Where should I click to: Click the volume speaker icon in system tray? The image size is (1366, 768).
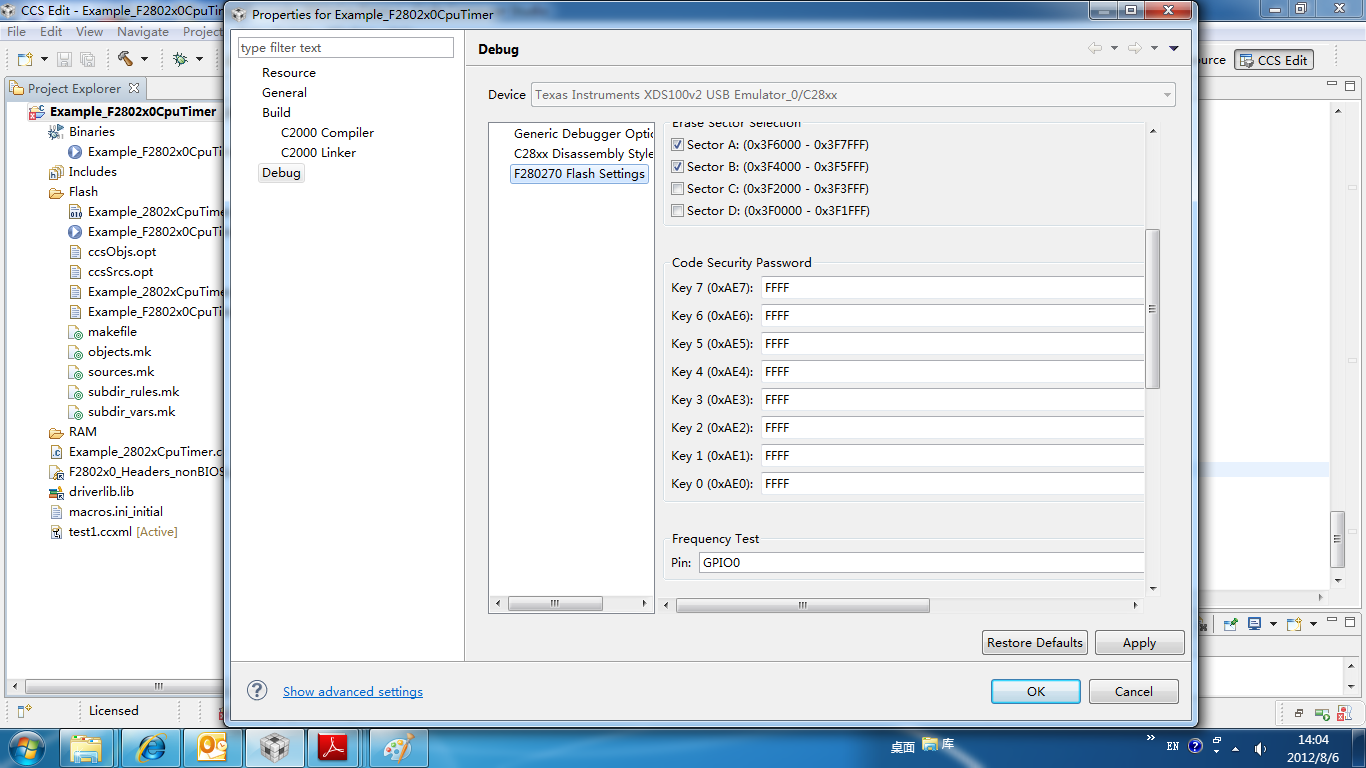pyautogui.click(x=1260, y=747)
